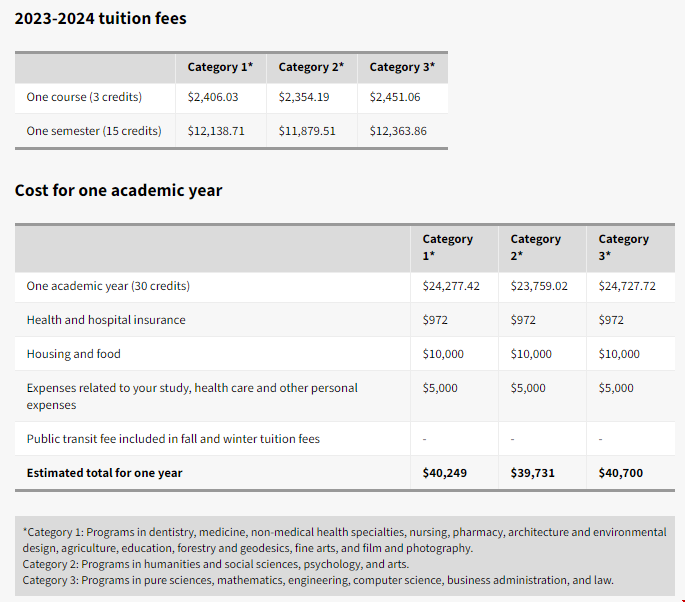Screen dimensions: 685x602
Task: Click the 'Cost for one academic year' heading
Action: pyautogui.click(x=118, y=190)
